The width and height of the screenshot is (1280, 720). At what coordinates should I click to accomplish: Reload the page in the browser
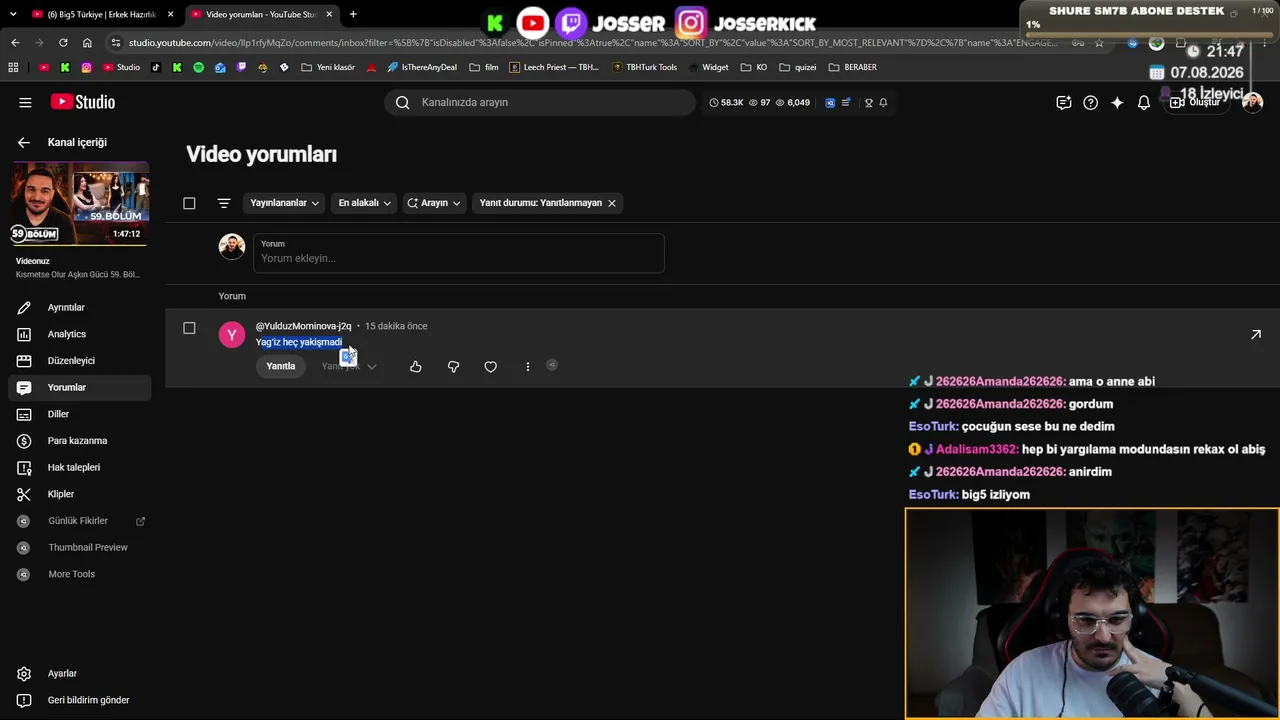pyautogui.click(x=63, y=43)
